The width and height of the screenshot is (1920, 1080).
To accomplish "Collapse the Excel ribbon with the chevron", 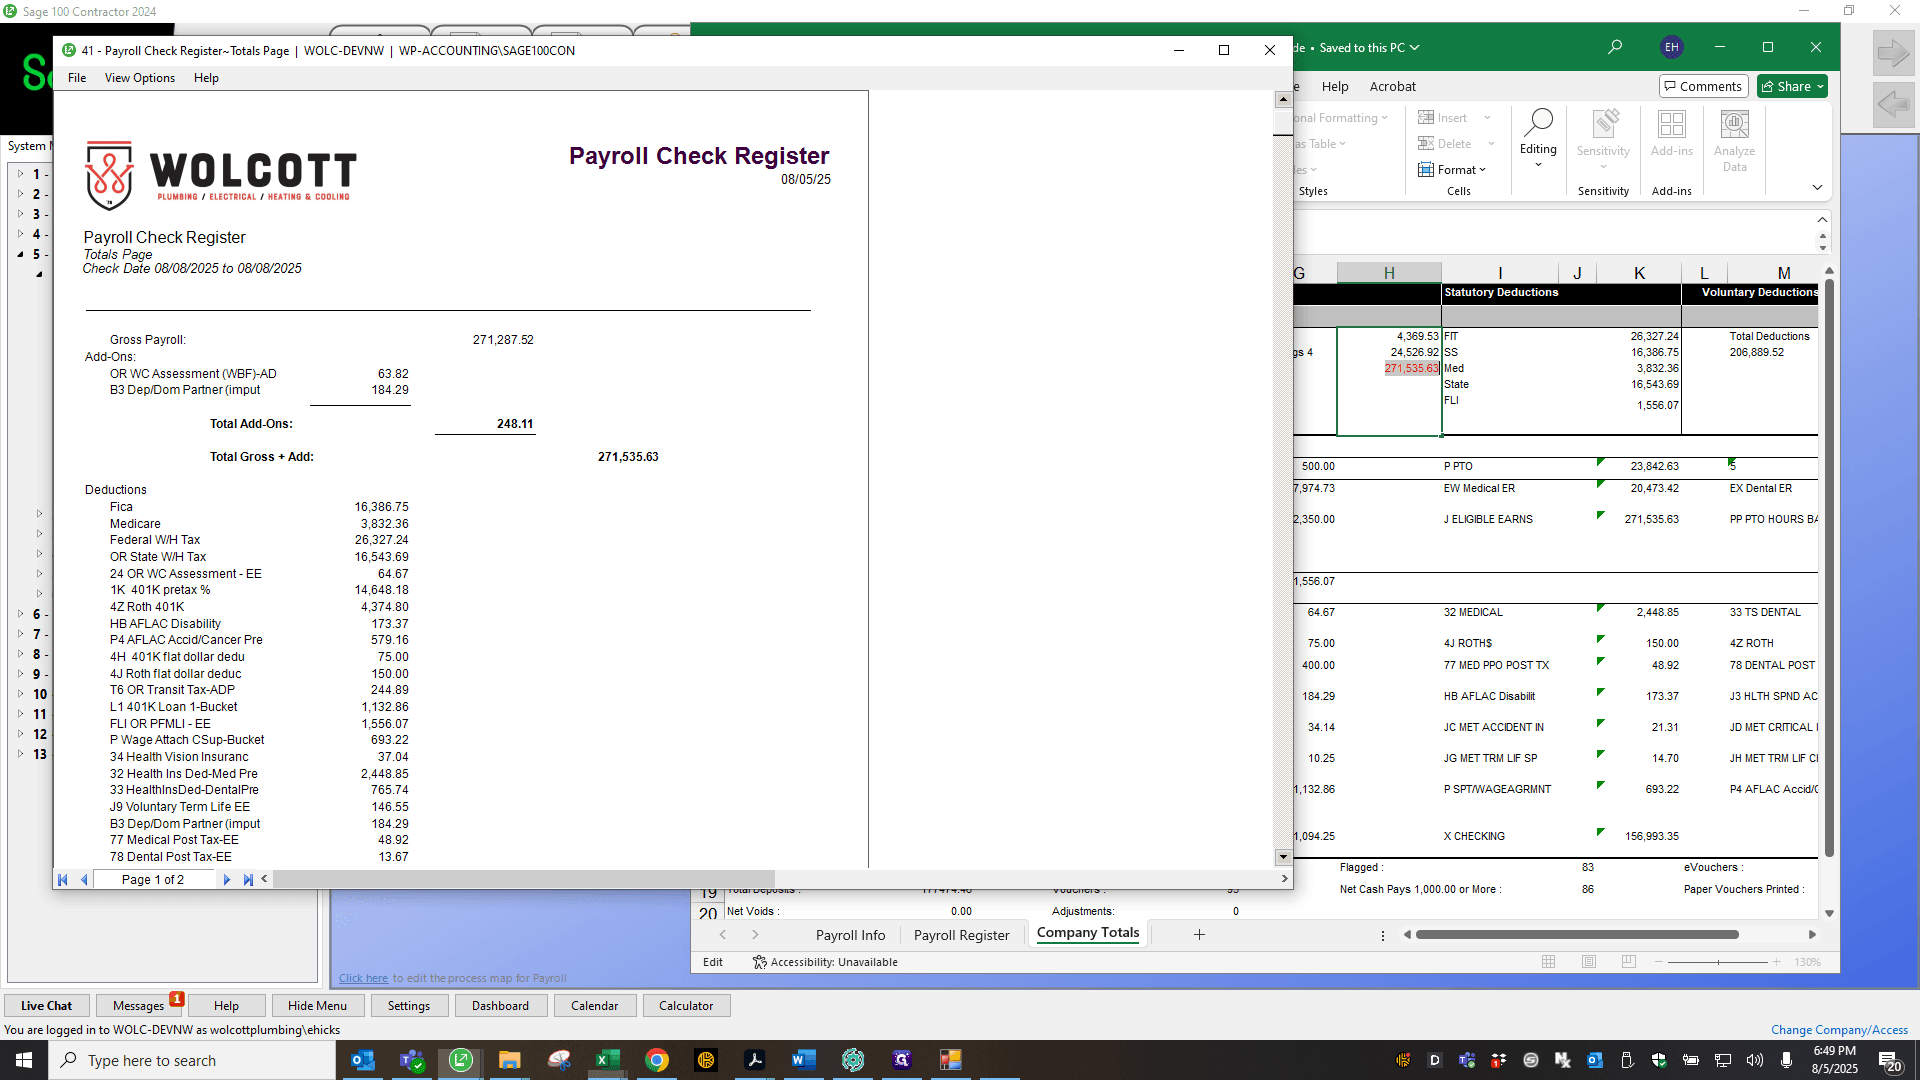I will 1817,187.
